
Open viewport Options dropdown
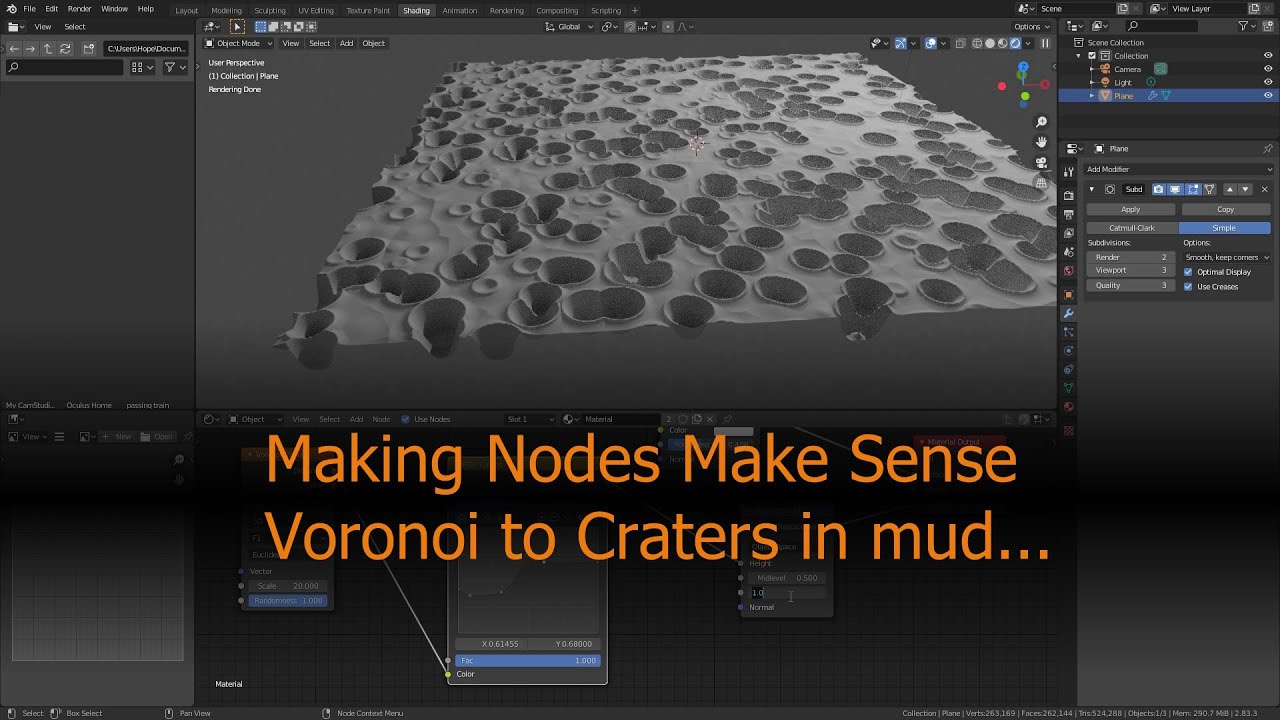[1031, 26]
